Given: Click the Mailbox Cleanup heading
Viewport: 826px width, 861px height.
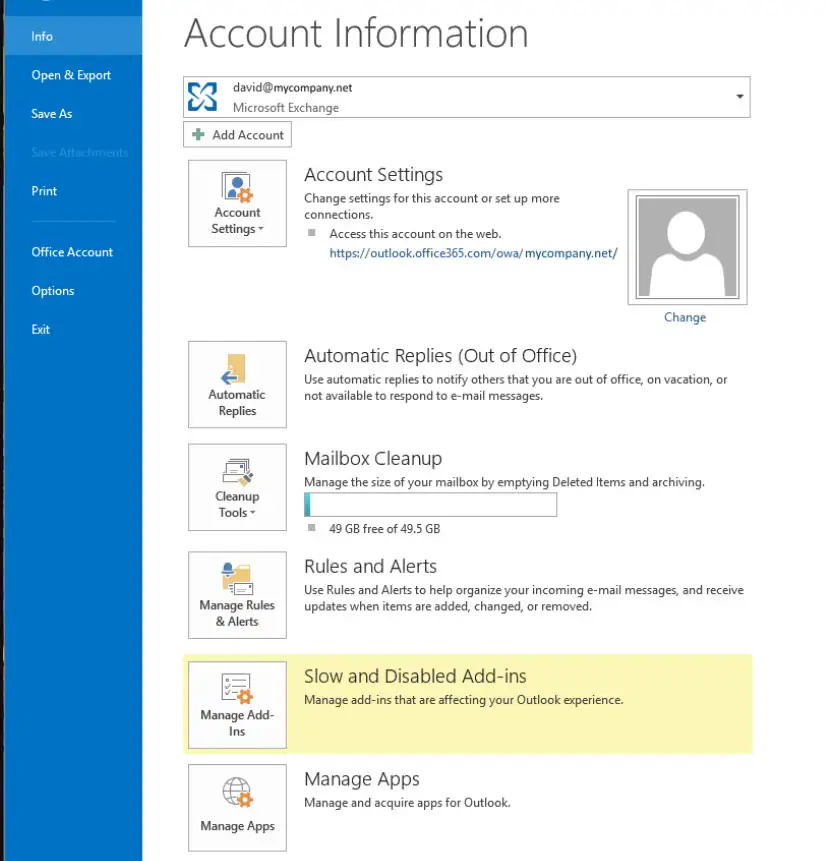Looking at the screenshot, I should click(x=373, y=459).
